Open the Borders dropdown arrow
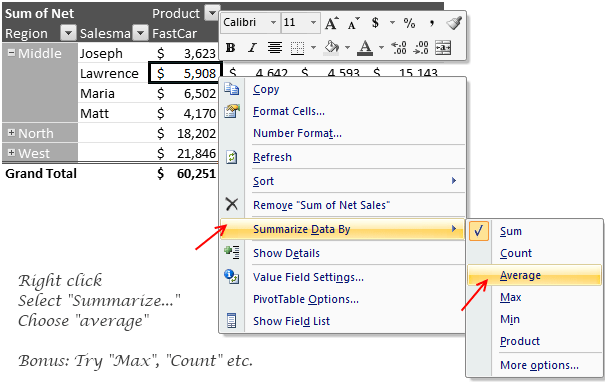The width and height of the screenshot is (605, 385). point(313,48)
